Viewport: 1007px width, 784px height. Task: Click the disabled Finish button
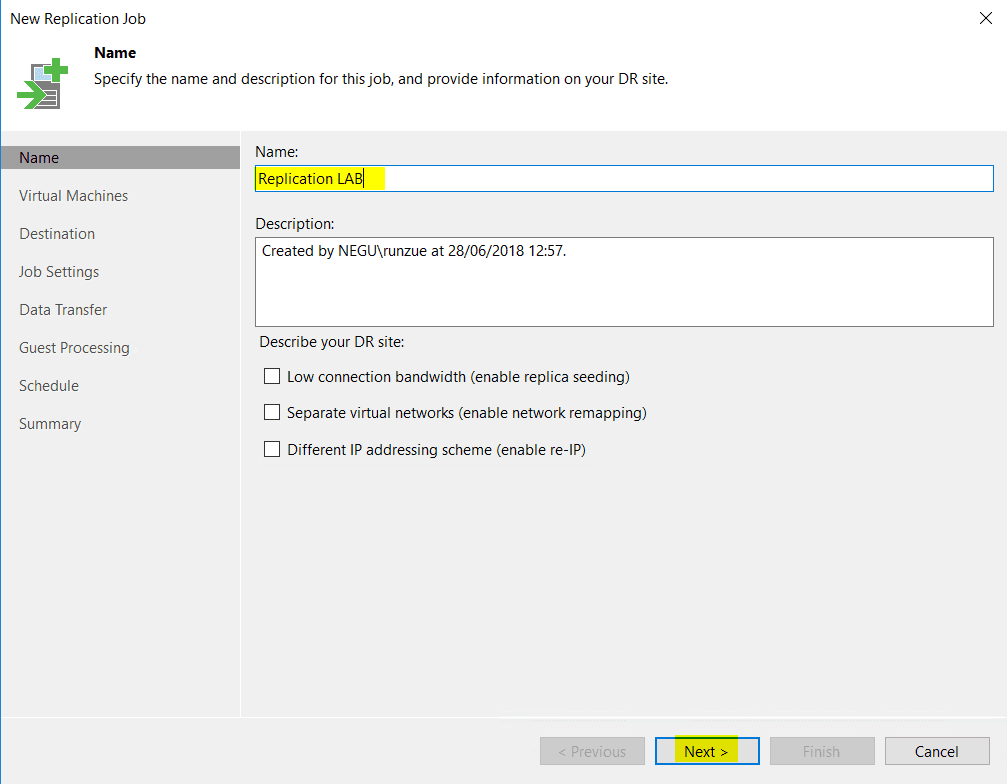click(x=822, y=751)
